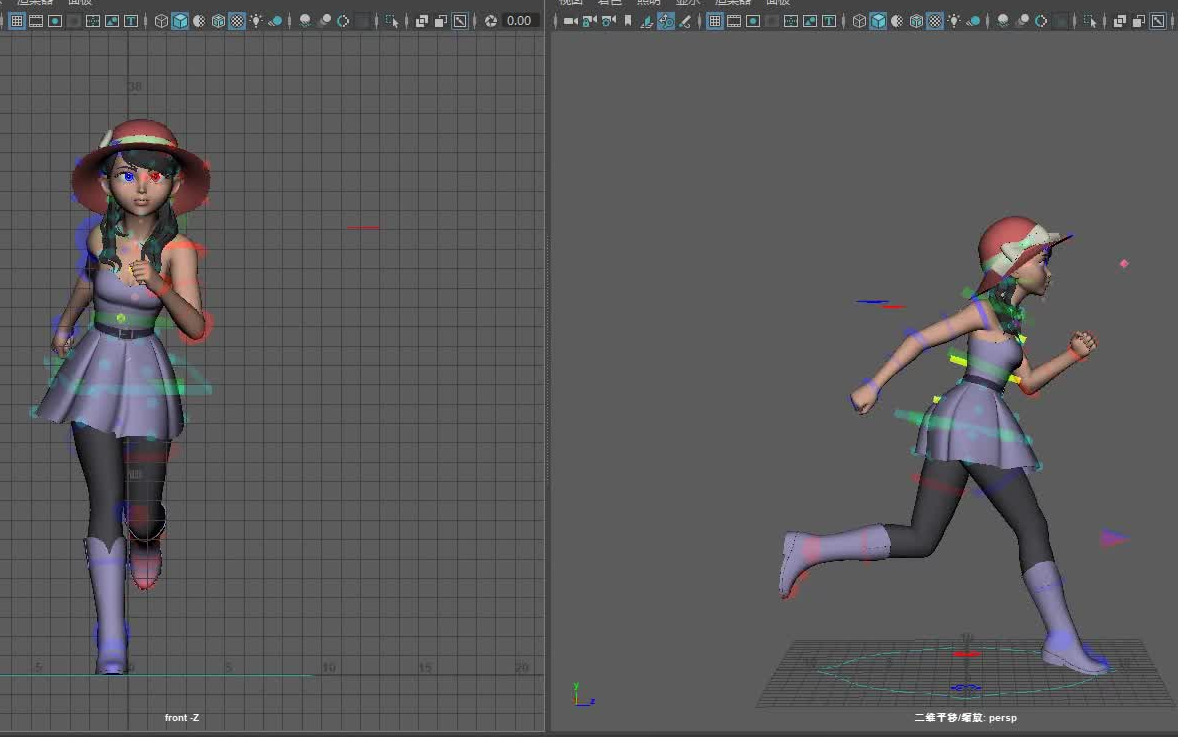Click select camera icon in persp panel
This screenshot has width=1178, height=737.
[570, 21]
